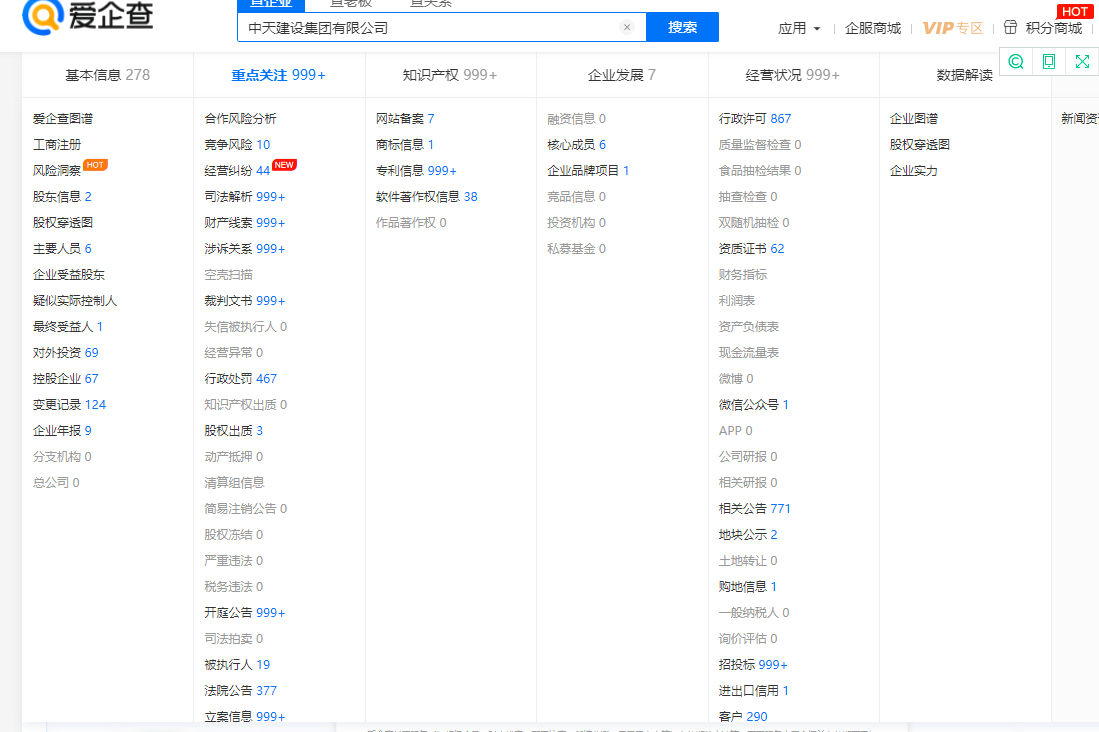
Task: Open 购地信息 1
Action: coord(747,585)
